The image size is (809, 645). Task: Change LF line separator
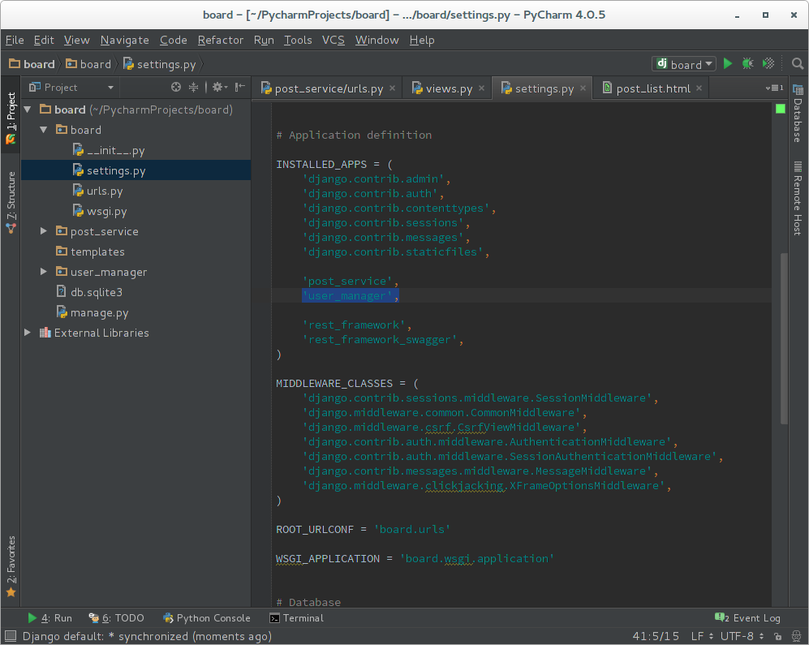pos(702,636)
